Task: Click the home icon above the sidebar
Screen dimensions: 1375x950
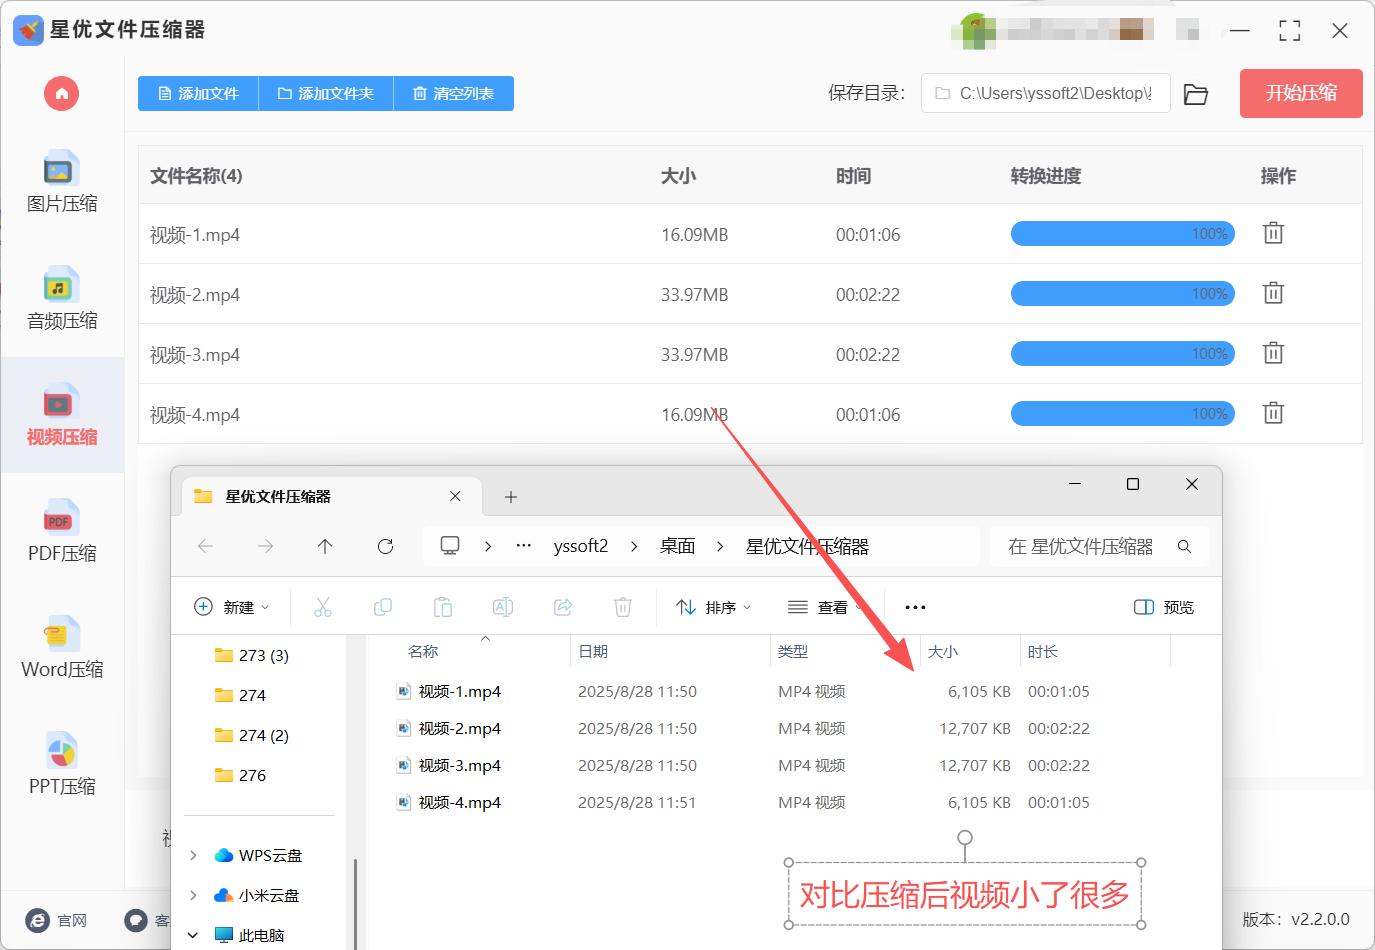Action: (x=61, y=93)
